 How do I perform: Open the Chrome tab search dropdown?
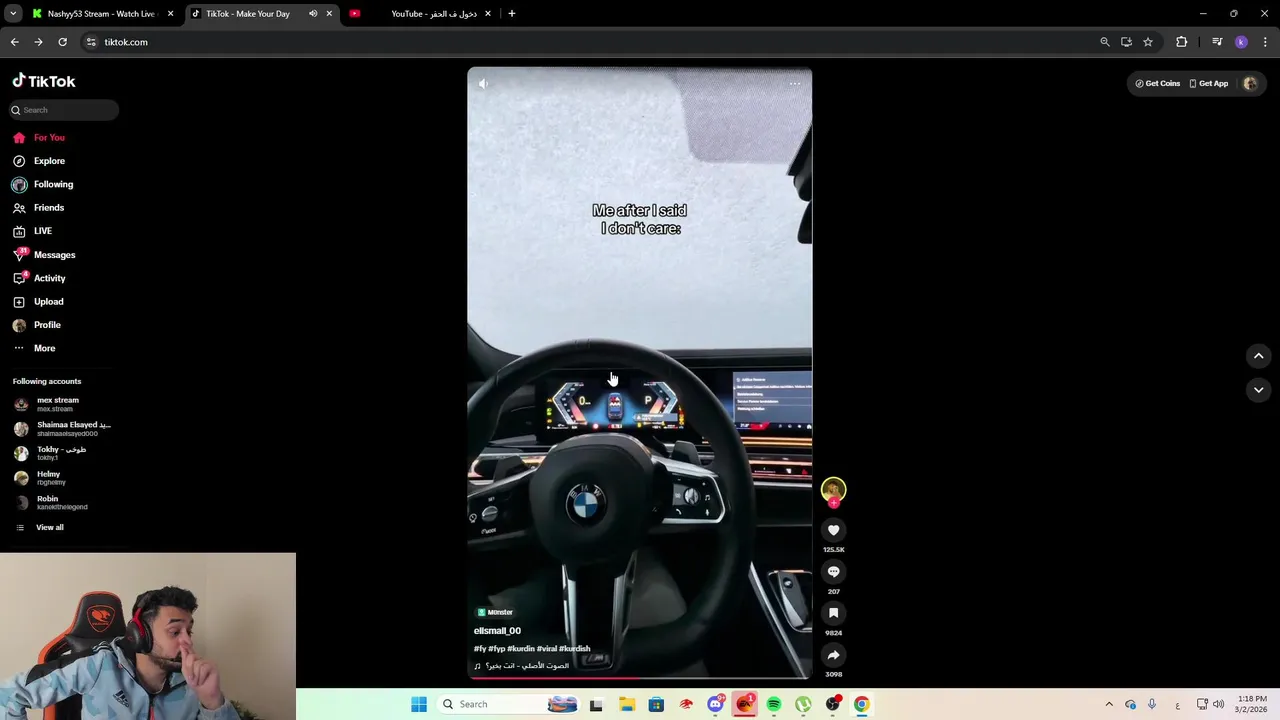(x=13, y=14)
